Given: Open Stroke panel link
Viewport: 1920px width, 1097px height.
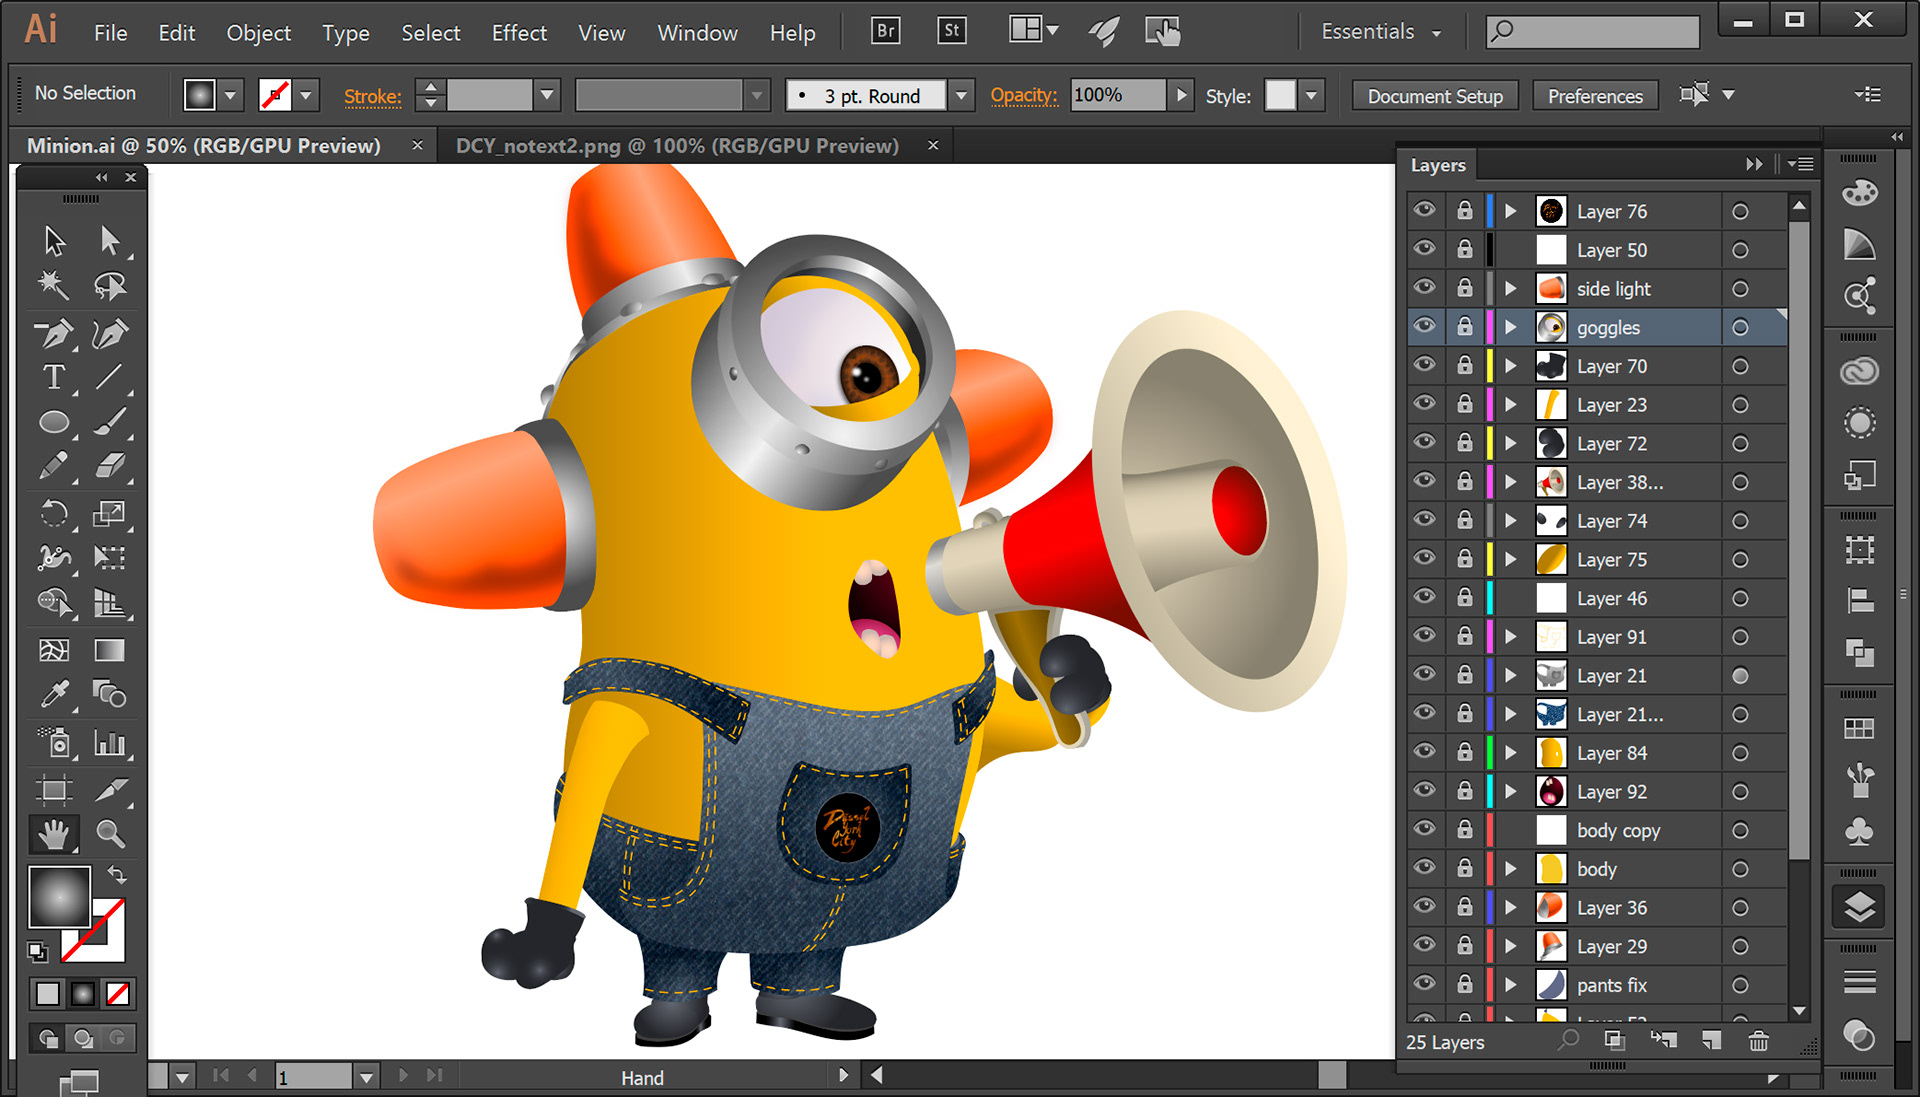Looking at the screenshot, I should point(372,97).
